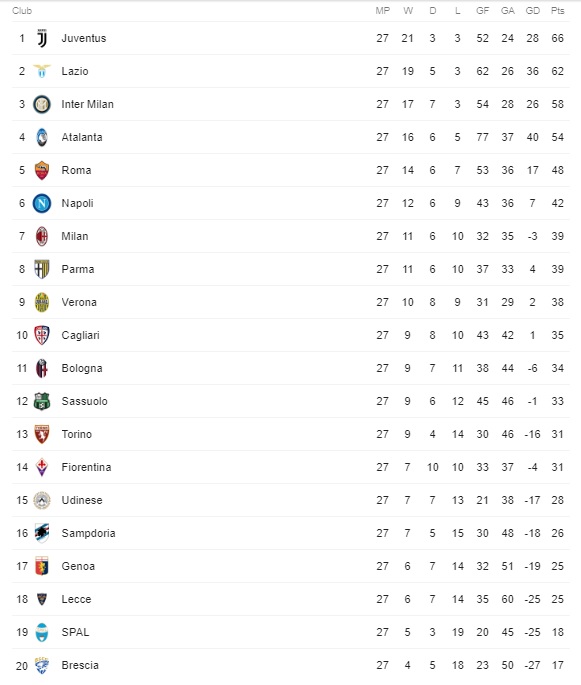Open the Verona team name link

(79, 302)
